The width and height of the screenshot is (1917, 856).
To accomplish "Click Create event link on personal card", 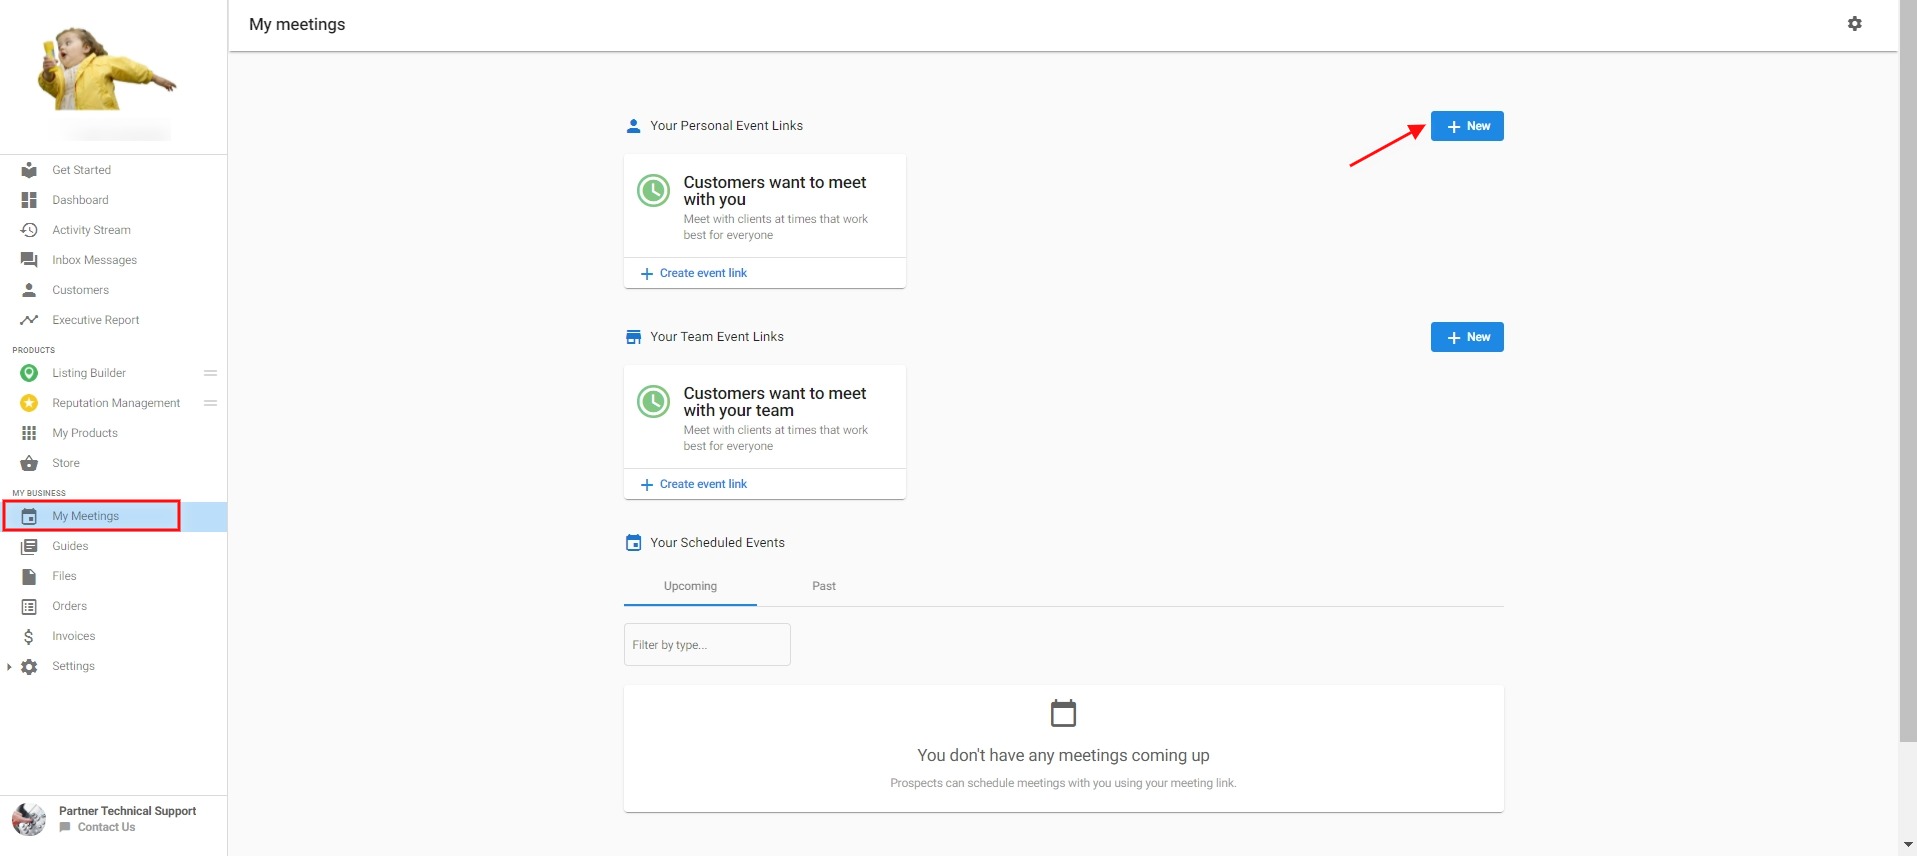I will [694, 273].
